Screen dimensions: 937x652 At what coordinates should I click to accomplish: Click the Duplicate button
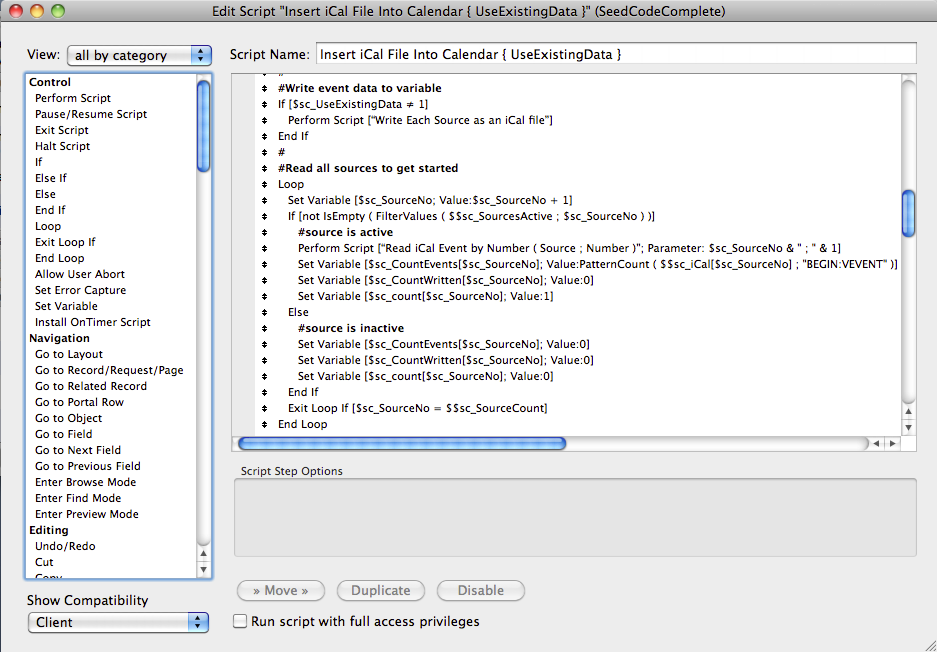tap(381, 590)
